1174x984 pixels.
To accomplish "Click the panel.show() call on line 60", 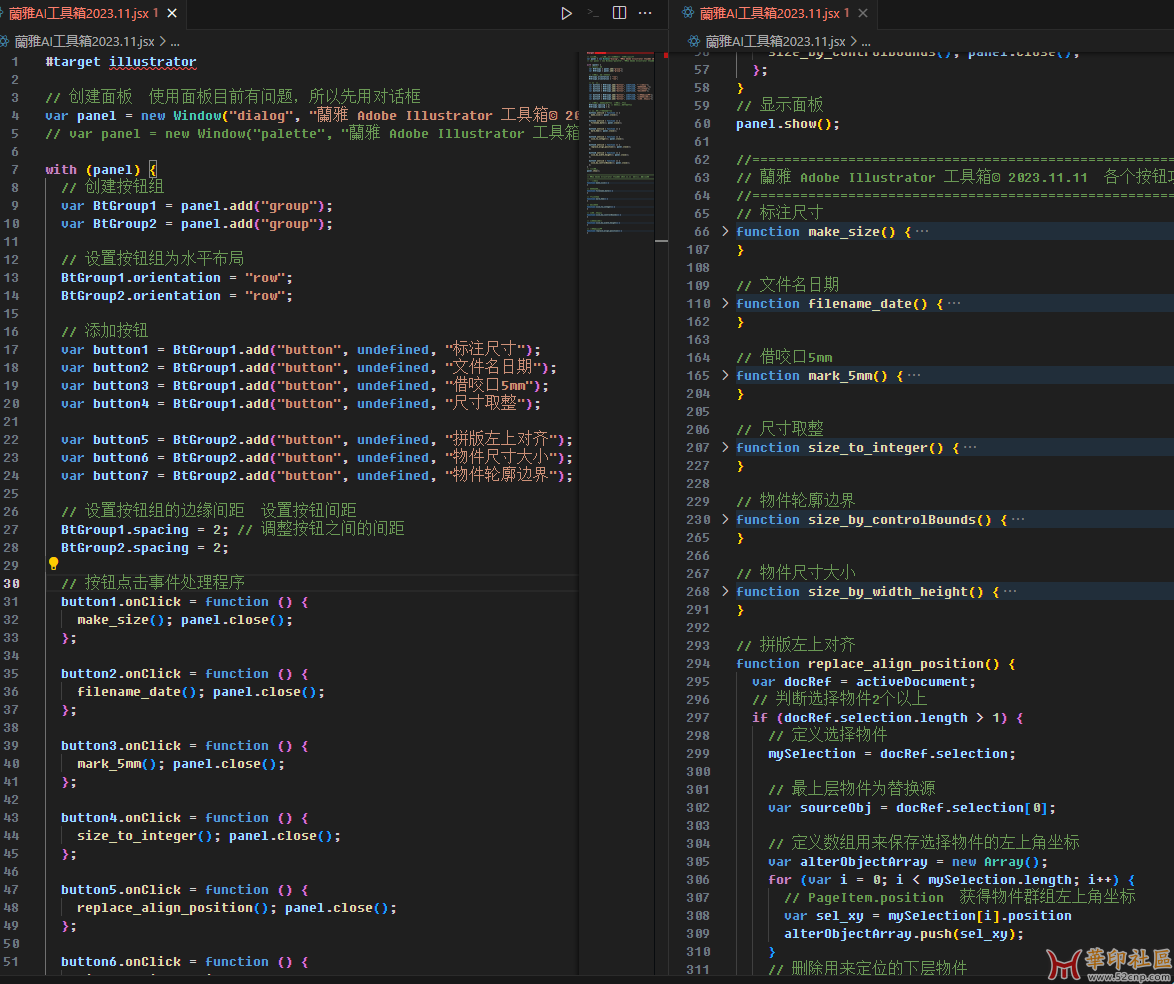I will 788,124.
